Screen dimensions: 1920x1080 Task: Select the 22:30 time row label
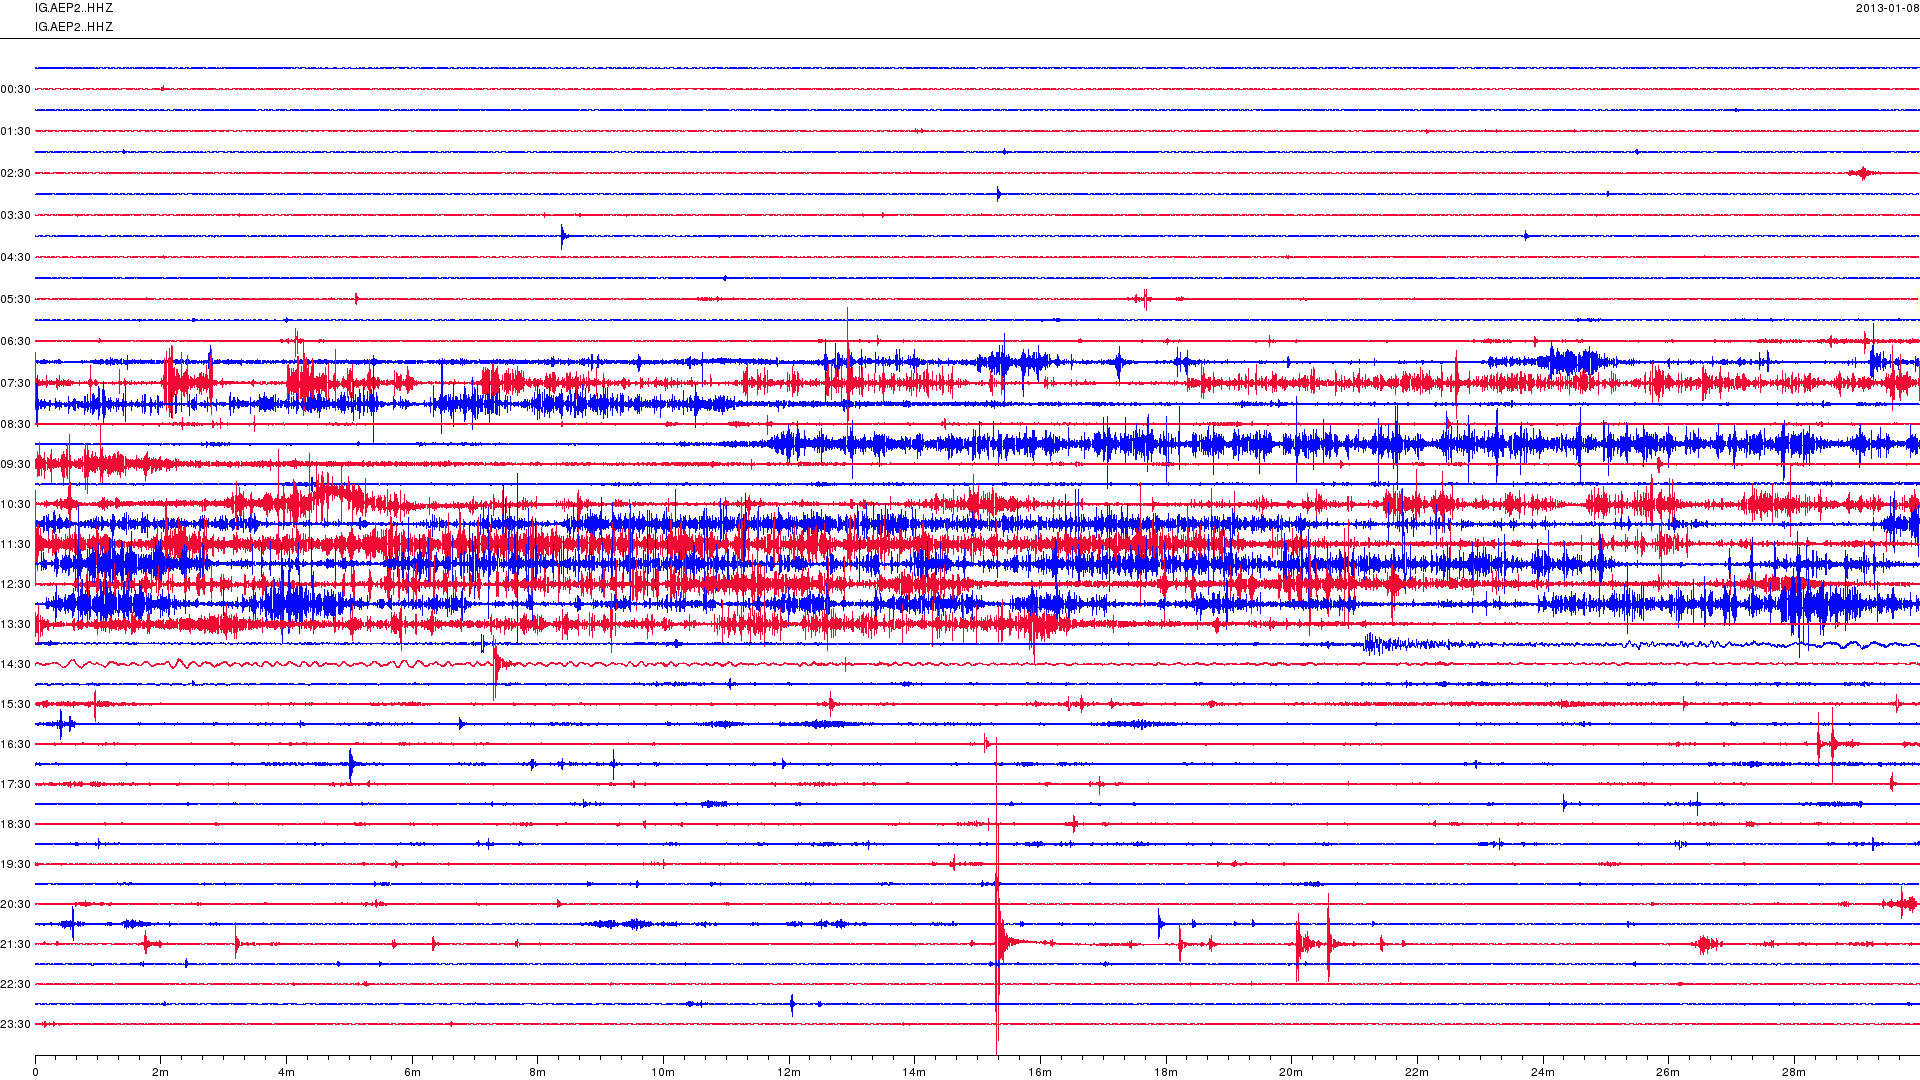click(x=16, y=984)
